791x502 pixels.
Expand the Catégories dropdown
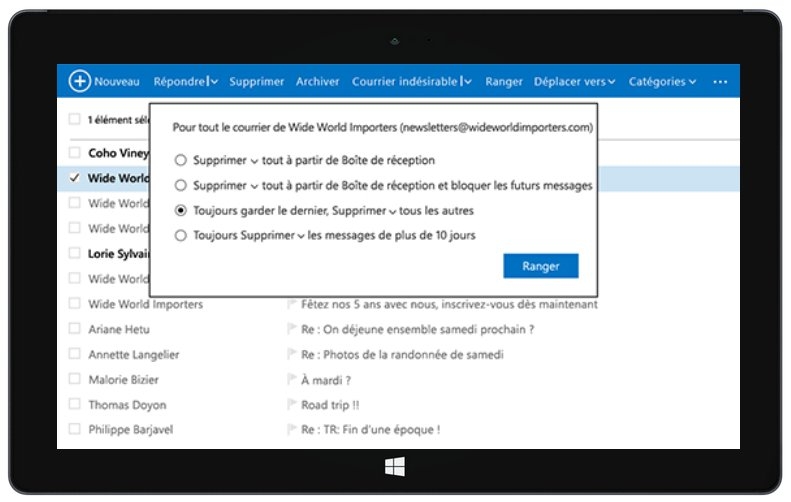click(692, 82)
